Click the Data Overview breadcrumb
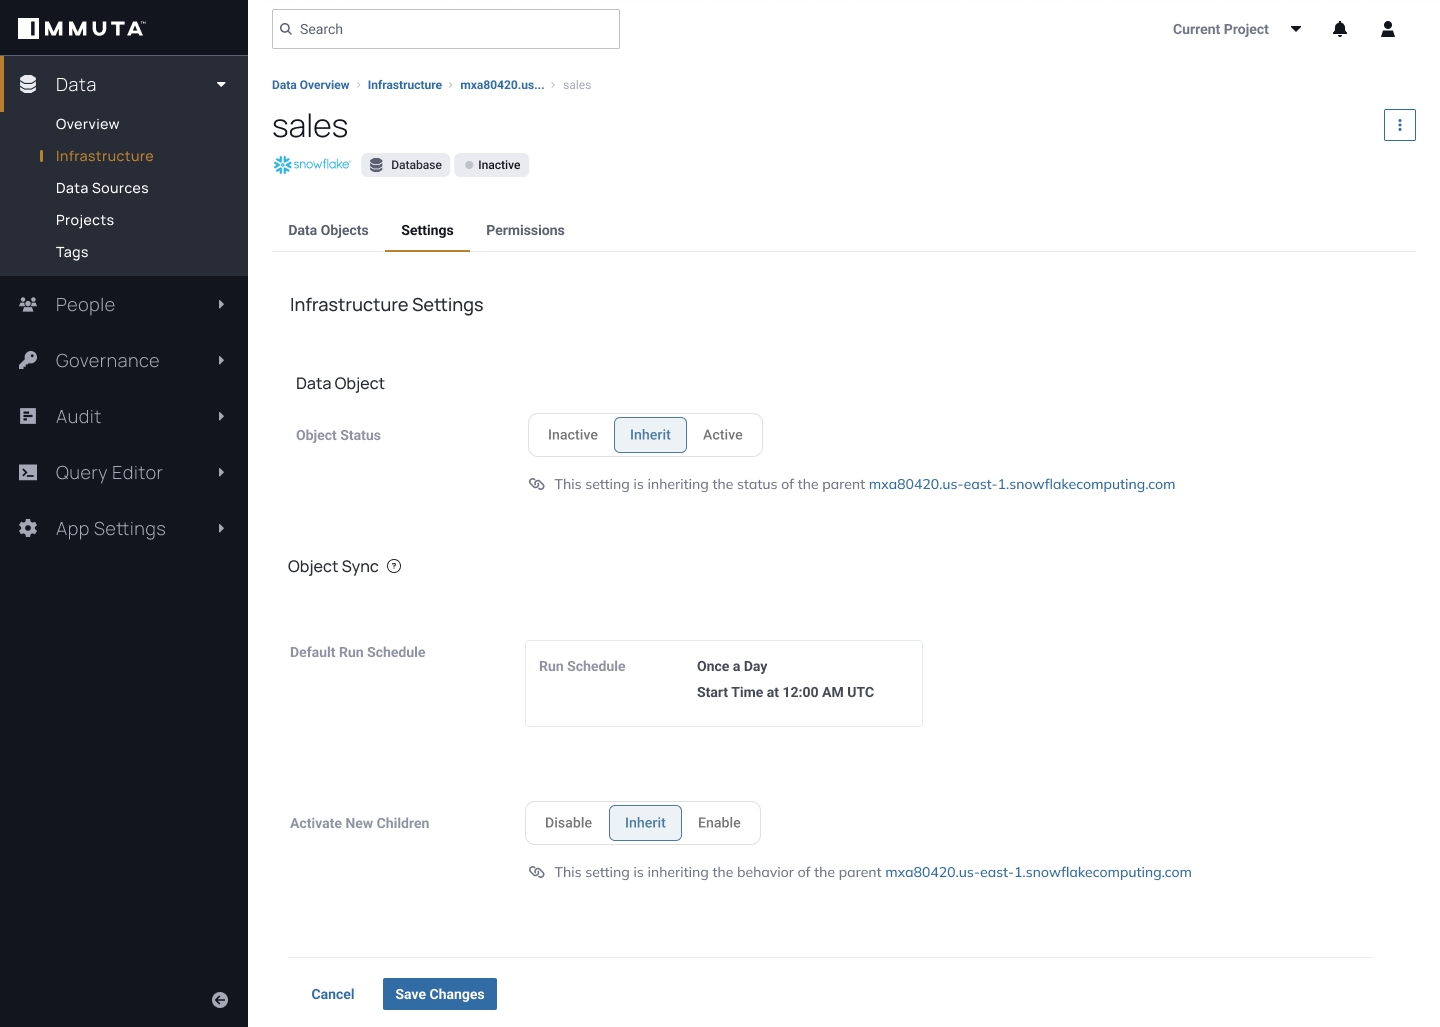 coord(311,85)
